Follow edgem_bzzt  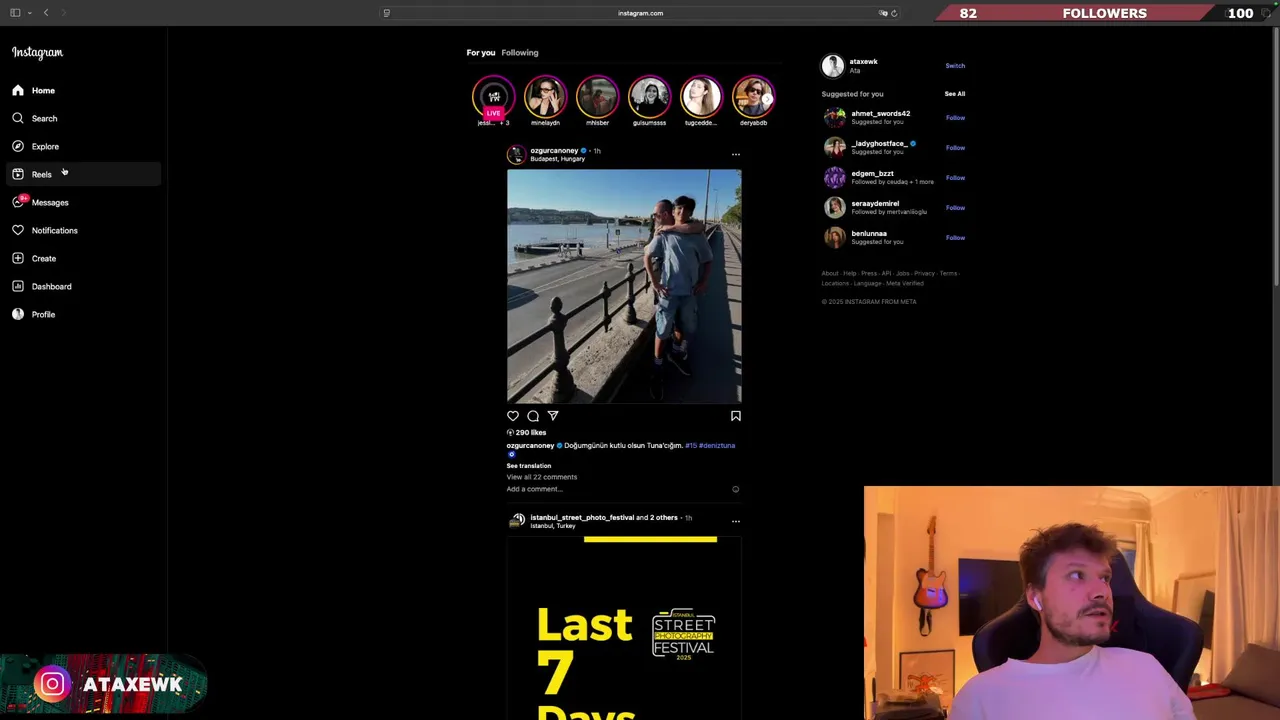[x=956, y=178]
